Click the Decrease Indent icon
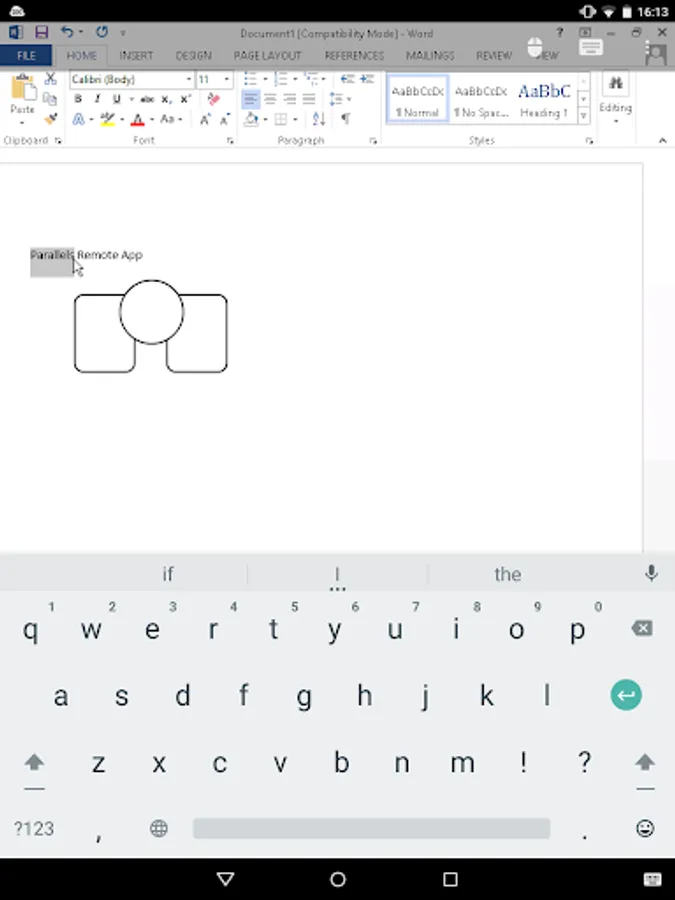675x900 pixels. click(347, 79)
